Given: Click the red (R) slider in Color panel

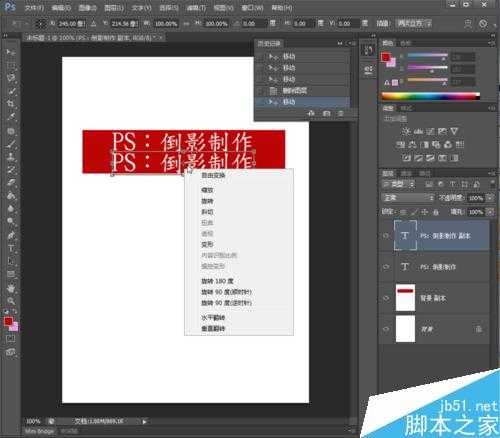Looking at the screenshot, I should click(427, 56).
